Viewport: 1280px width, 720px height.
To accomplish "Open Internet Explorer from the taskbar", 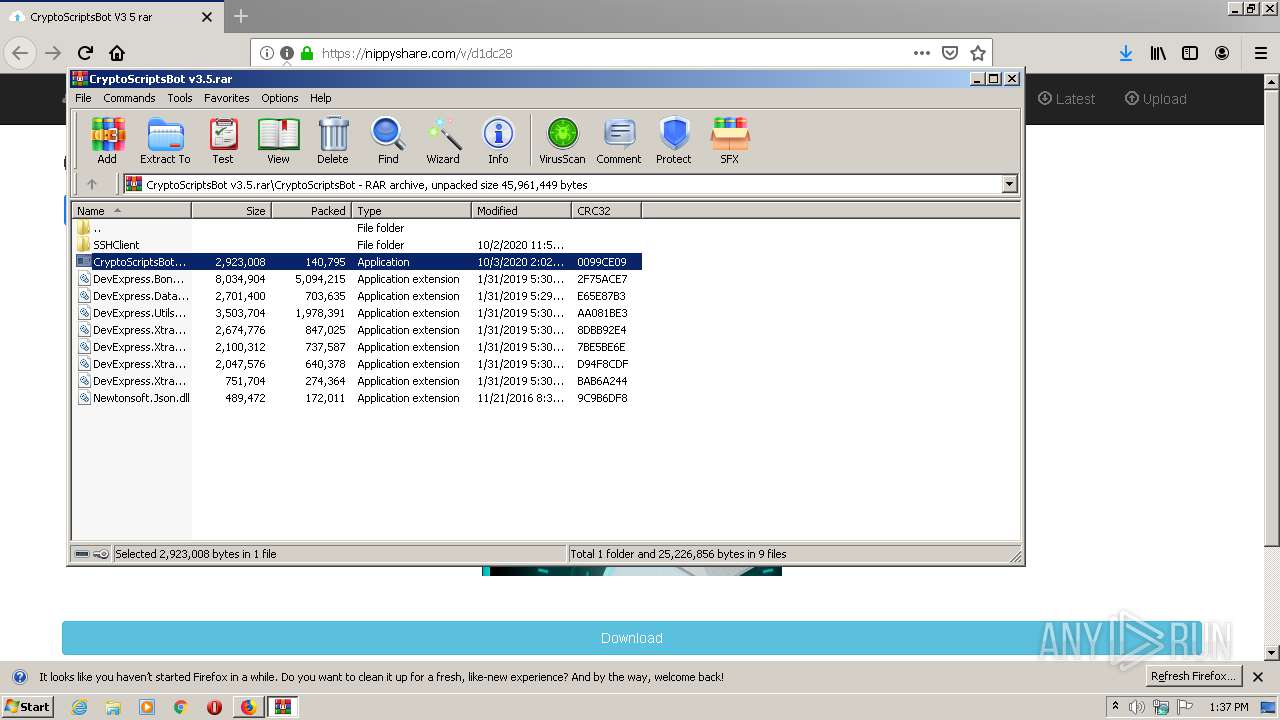I will [x=79, y=707].
